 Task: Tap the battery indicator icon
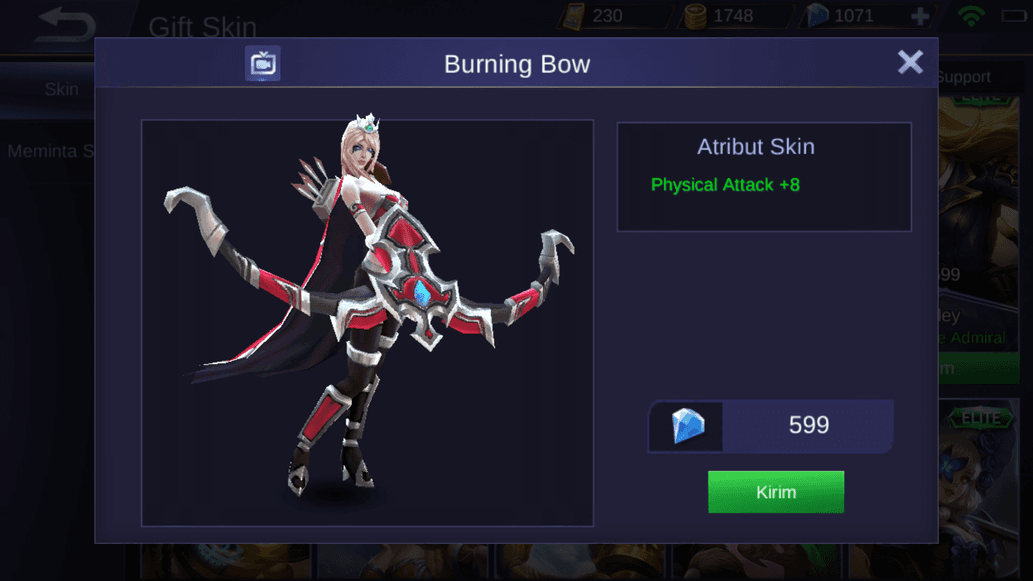pos(1014,15)
